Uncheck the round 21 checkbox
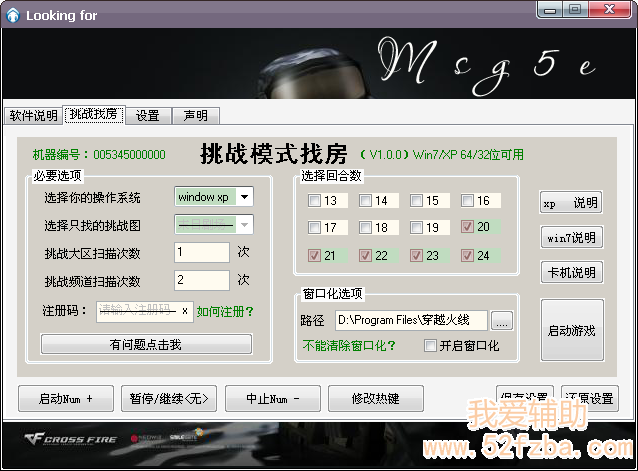The height and width of the screenshot is (471, 638). coord(314,255)
